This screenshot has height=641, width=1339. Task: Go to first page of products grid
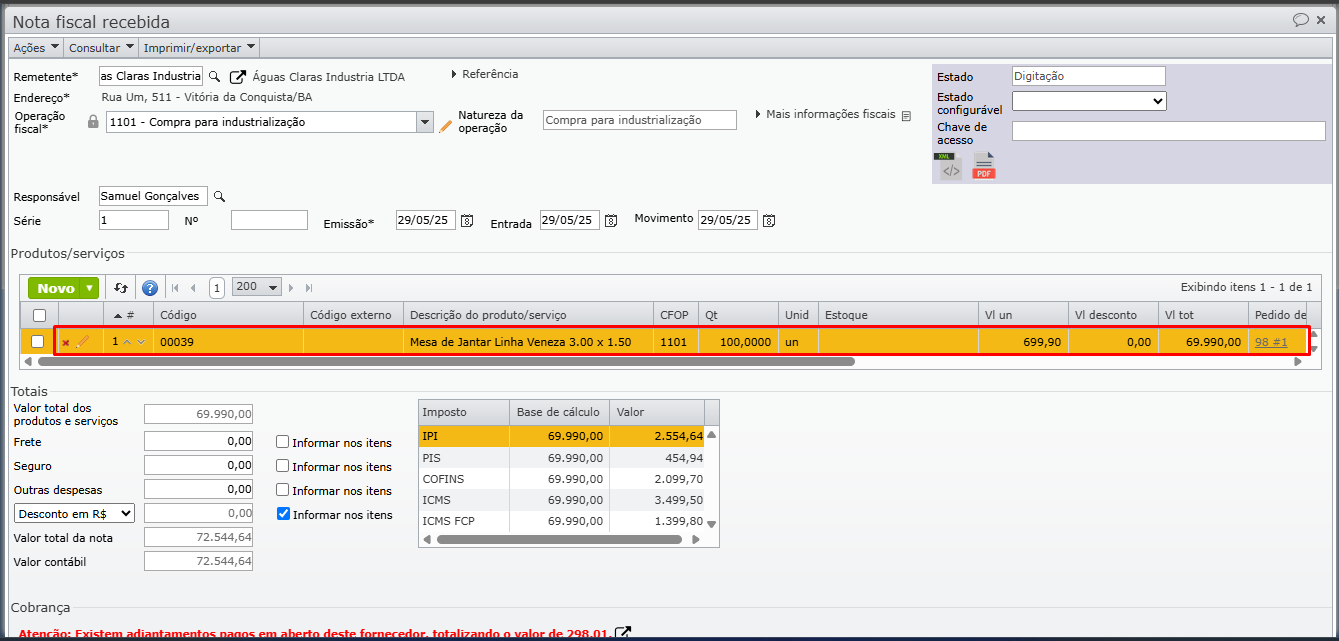click(x=176, y=288)
